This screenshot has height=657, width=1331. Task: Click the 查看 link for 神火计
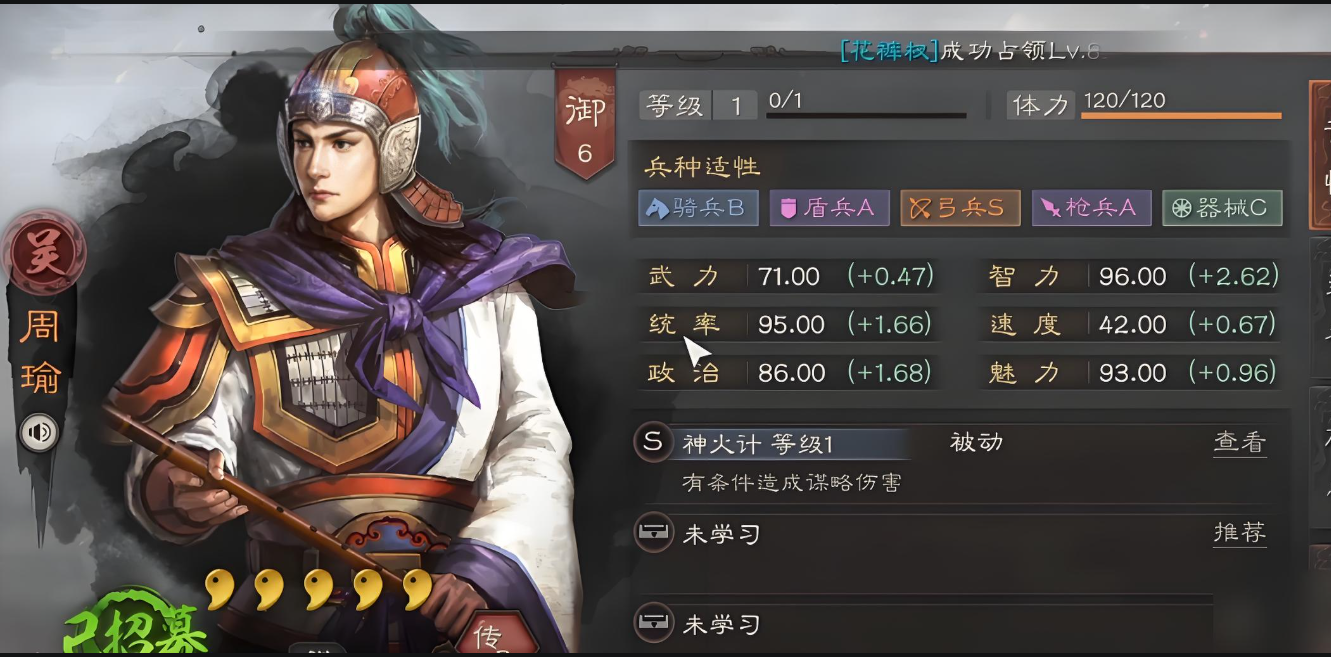(1240, 443)
